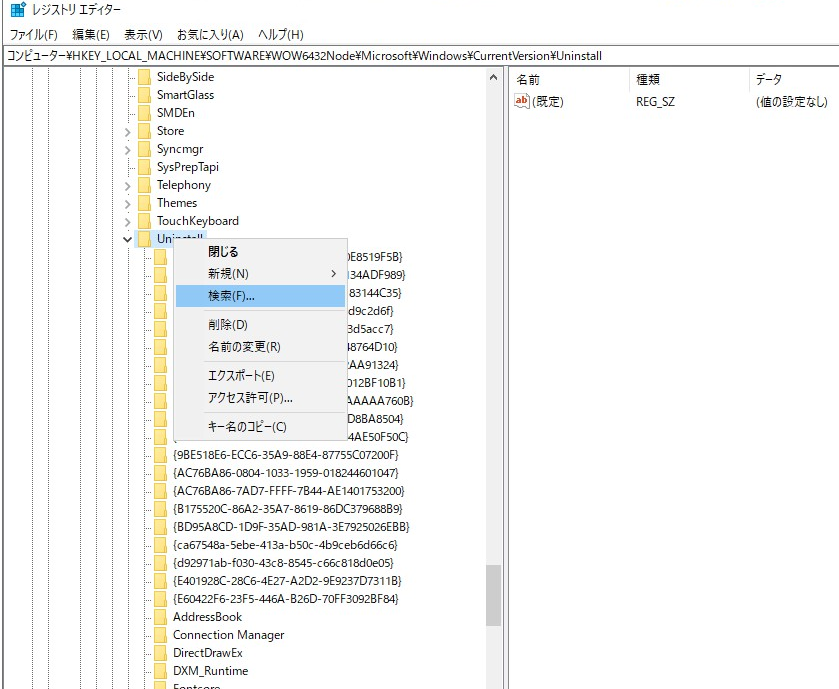
Task: Open アクセス許可(P)... from the context menu
Action: pos(261,397)
